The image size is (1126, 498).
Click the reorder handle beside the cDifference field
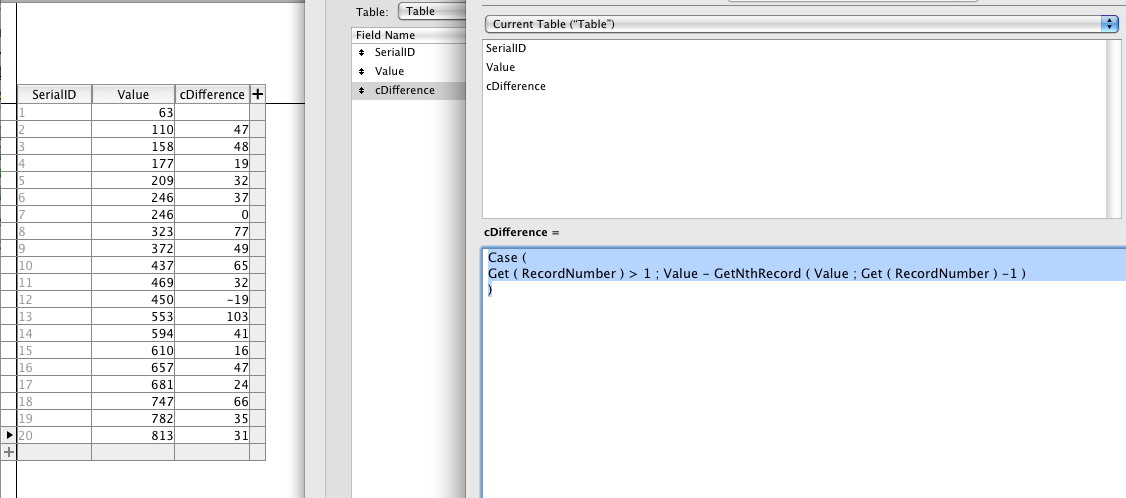(x=362, y=90)
